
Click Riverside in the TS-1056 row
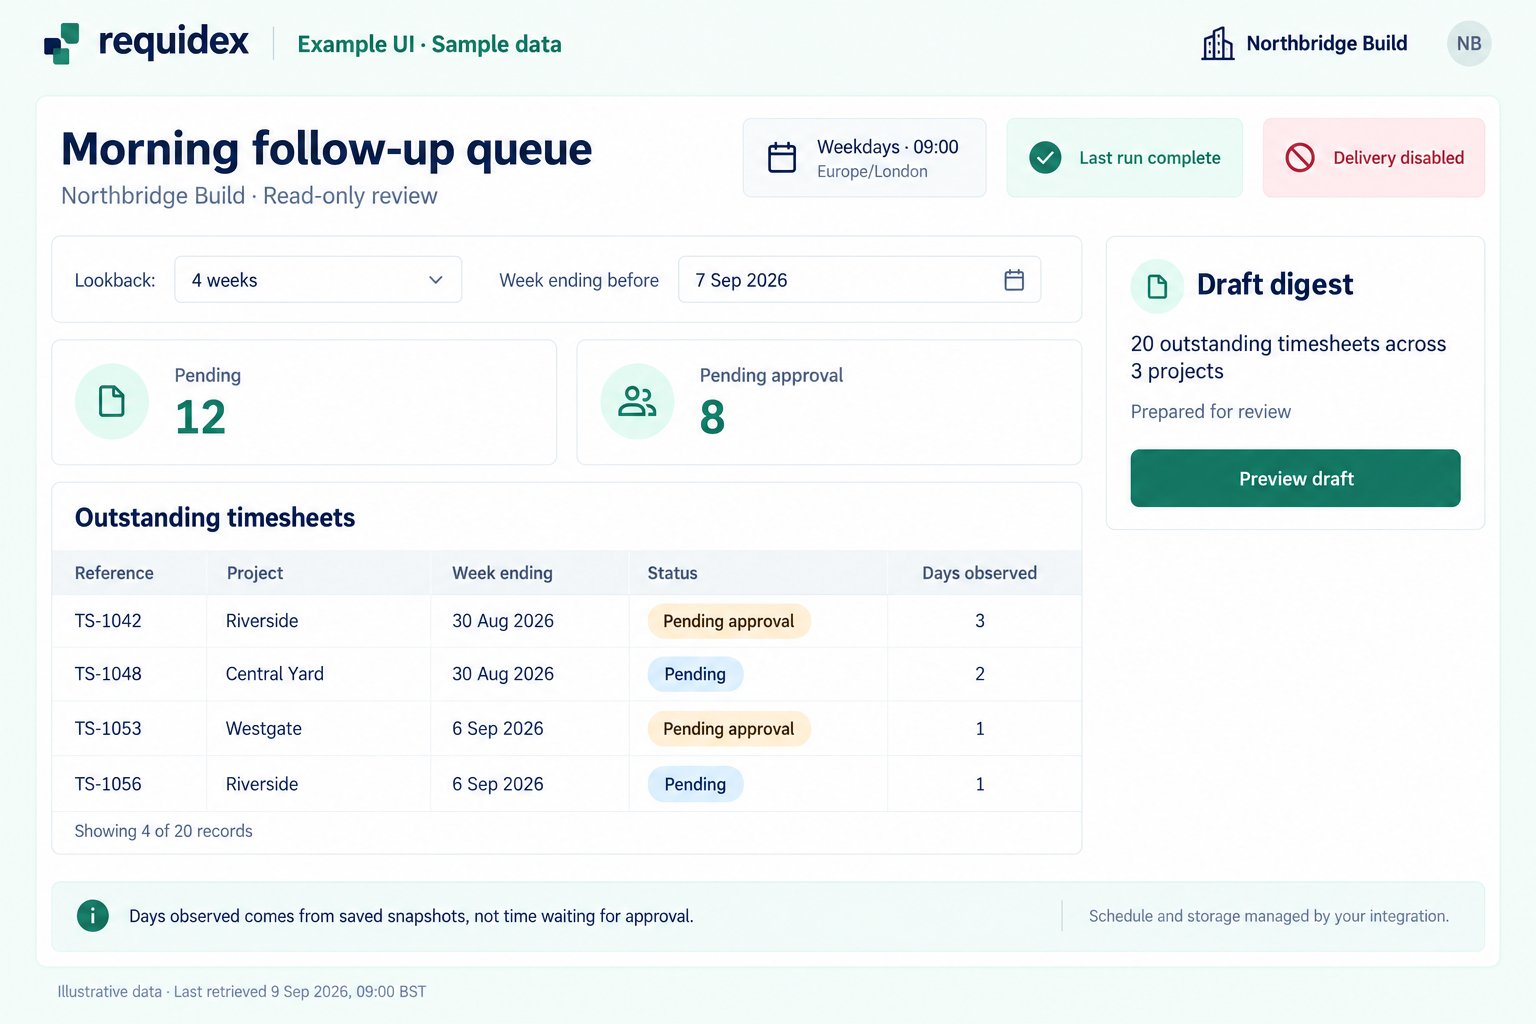[262, 784]
